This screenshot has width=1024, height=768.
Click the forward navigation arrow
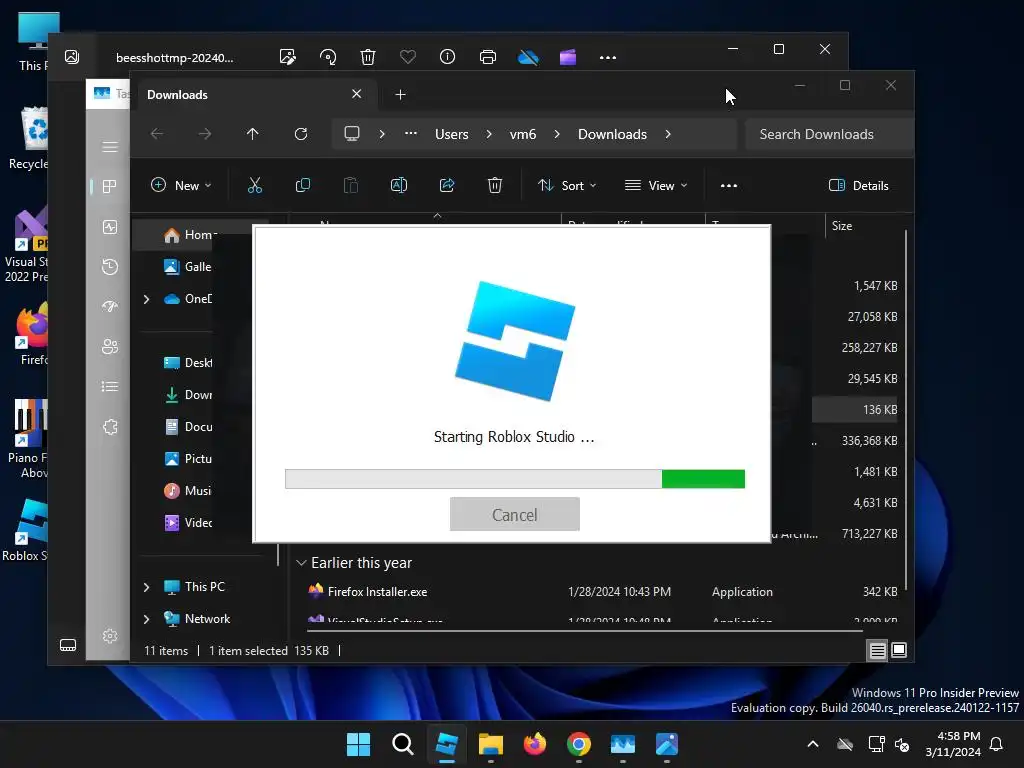205,134
